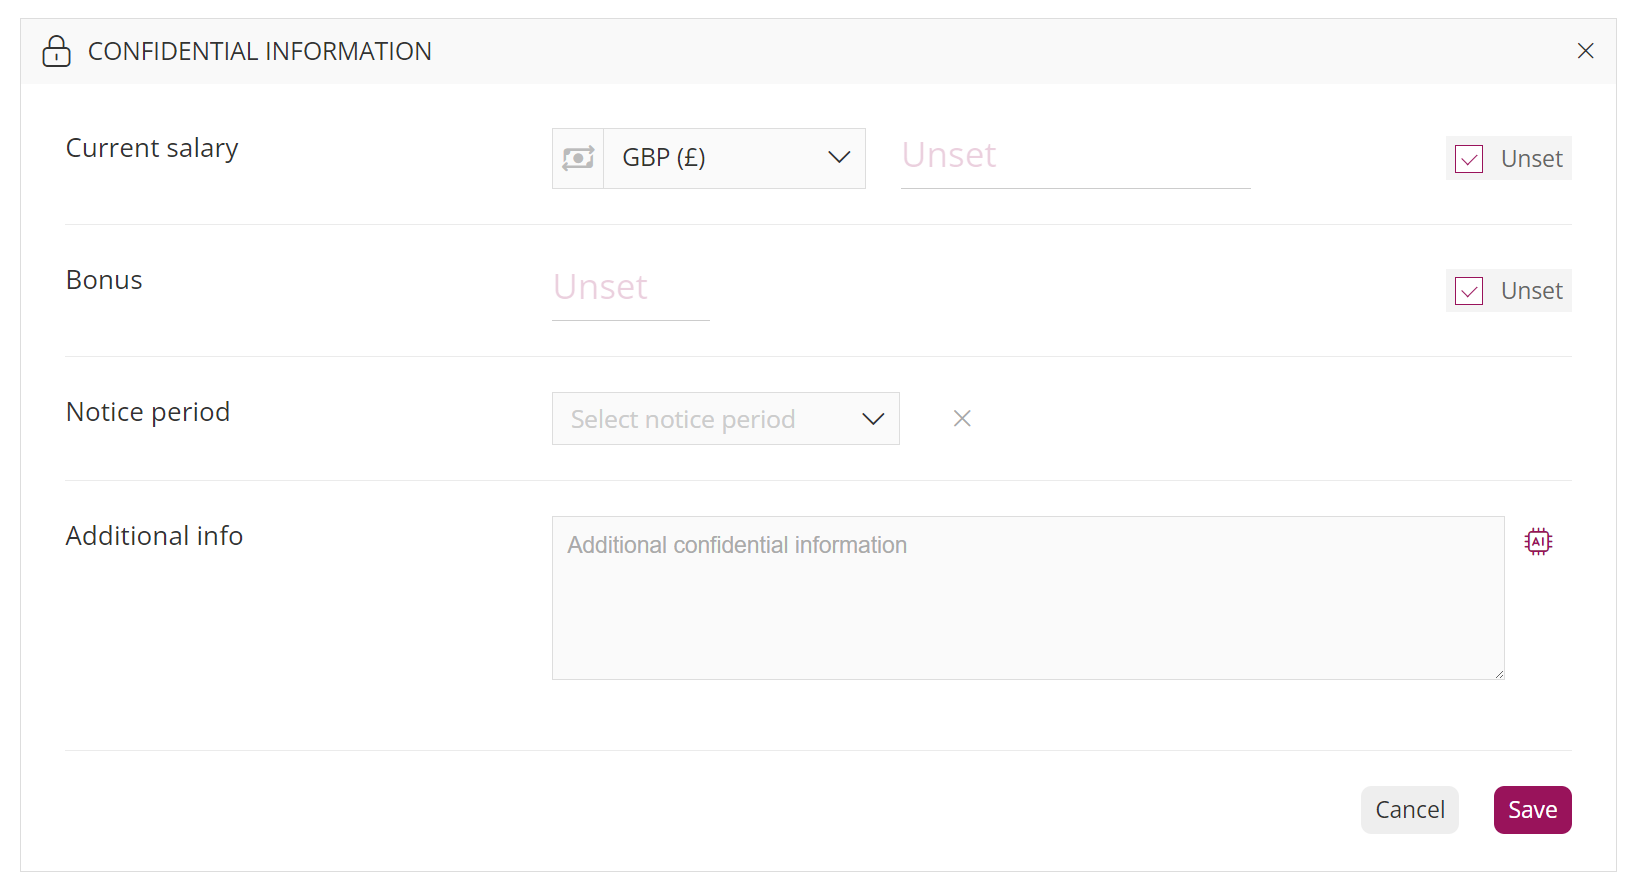Toggle the Unset checkbox for Bonus

[x=1469, y=291]
